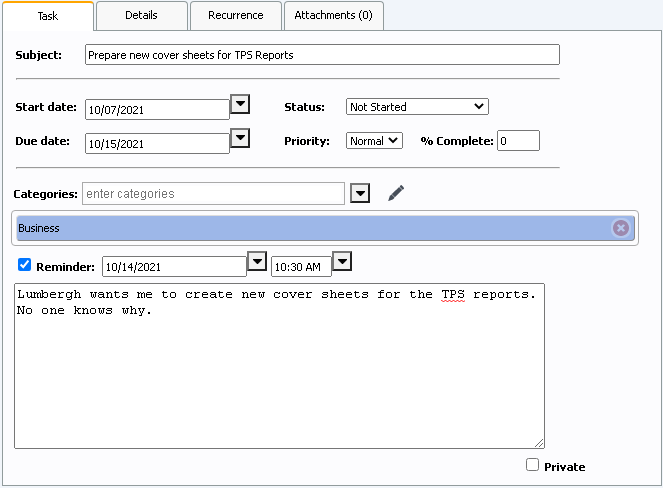Uncheck the Reminder checkbox
The height and width of the screenshot is (488, 663).
point(25,266)
